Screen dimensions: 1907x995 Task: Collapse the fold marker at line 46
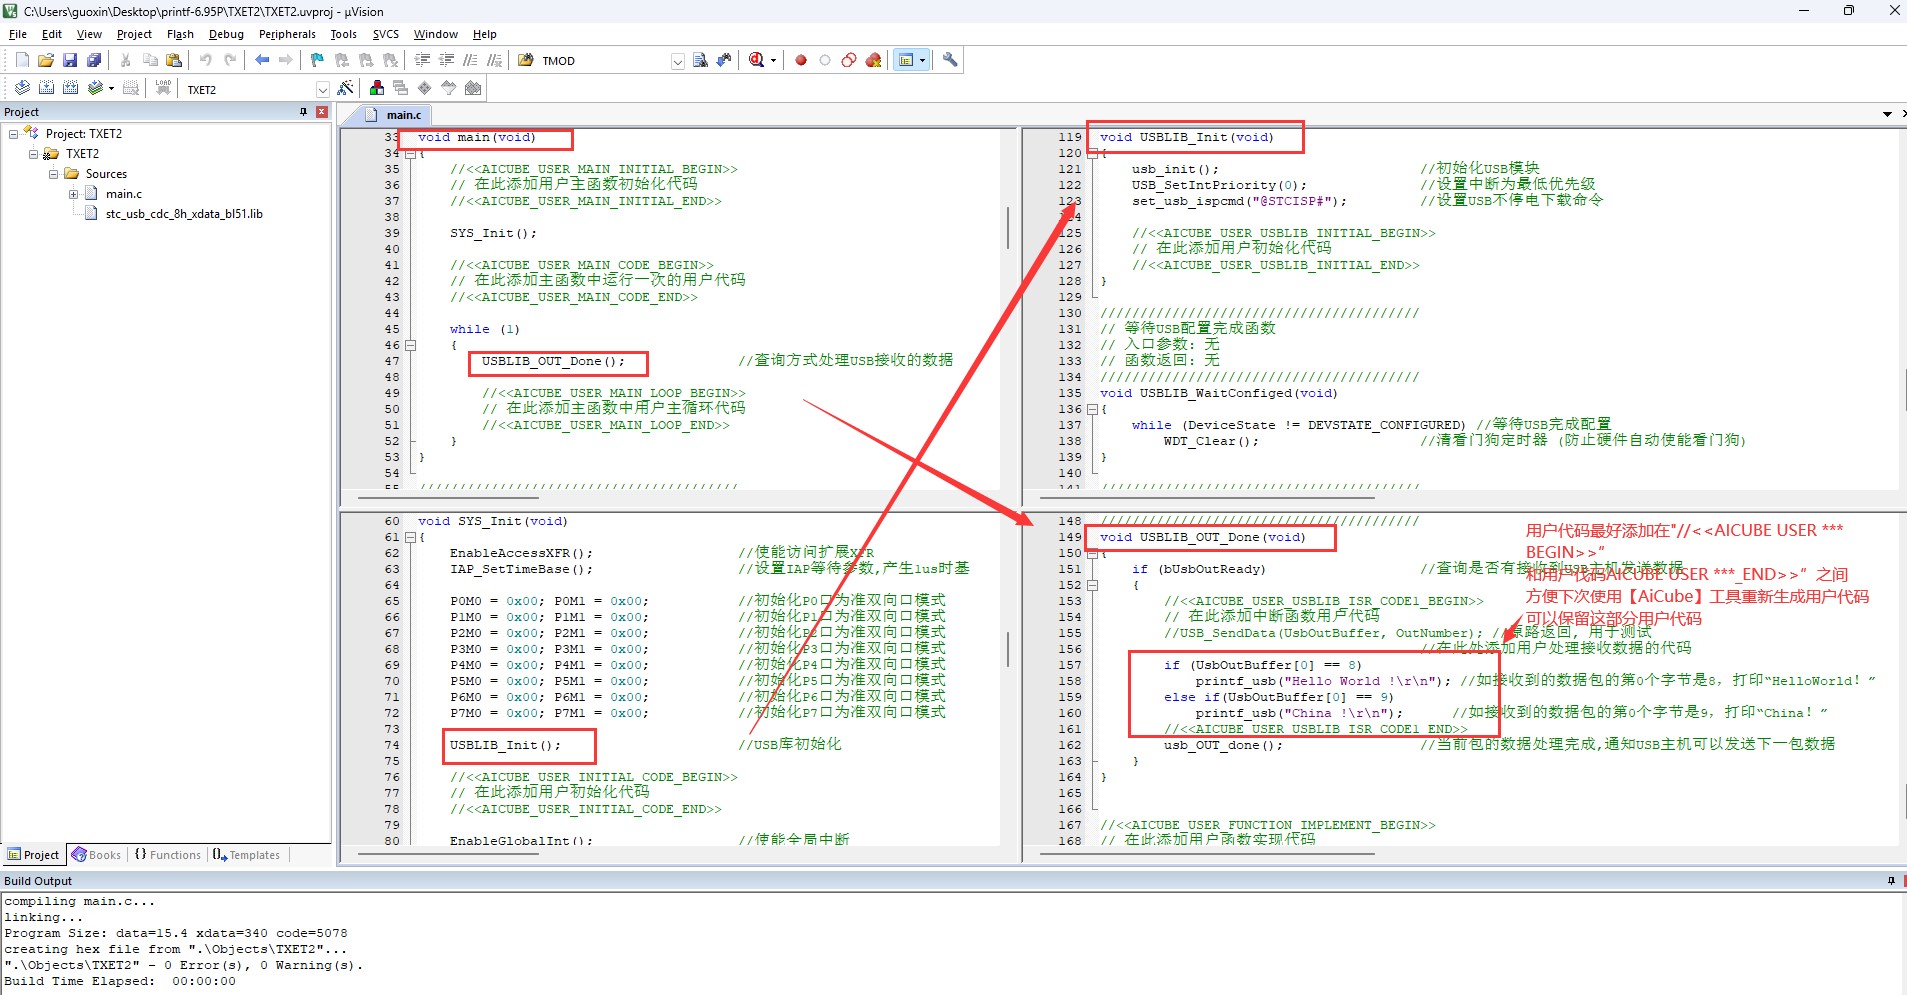click(x=410, y=345)
